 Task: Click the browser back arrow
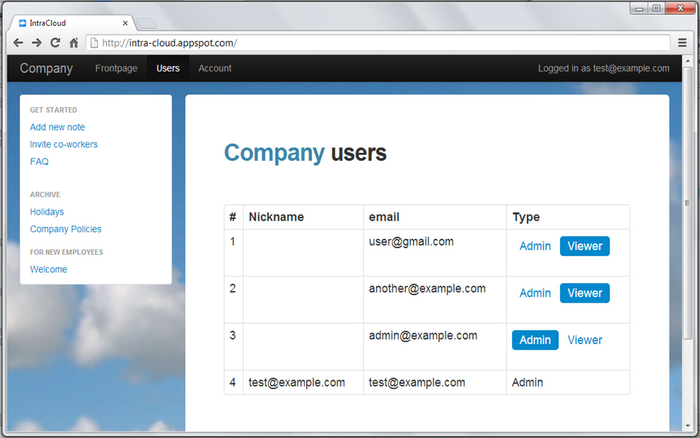pyautogui.click(x=18, y=43)
